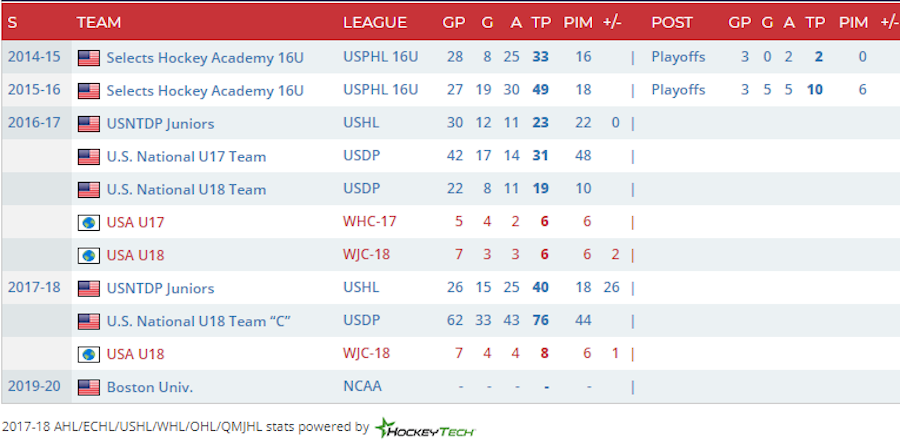Click the LEAGUE column header

pyautogui.click(x=375, y=22)
